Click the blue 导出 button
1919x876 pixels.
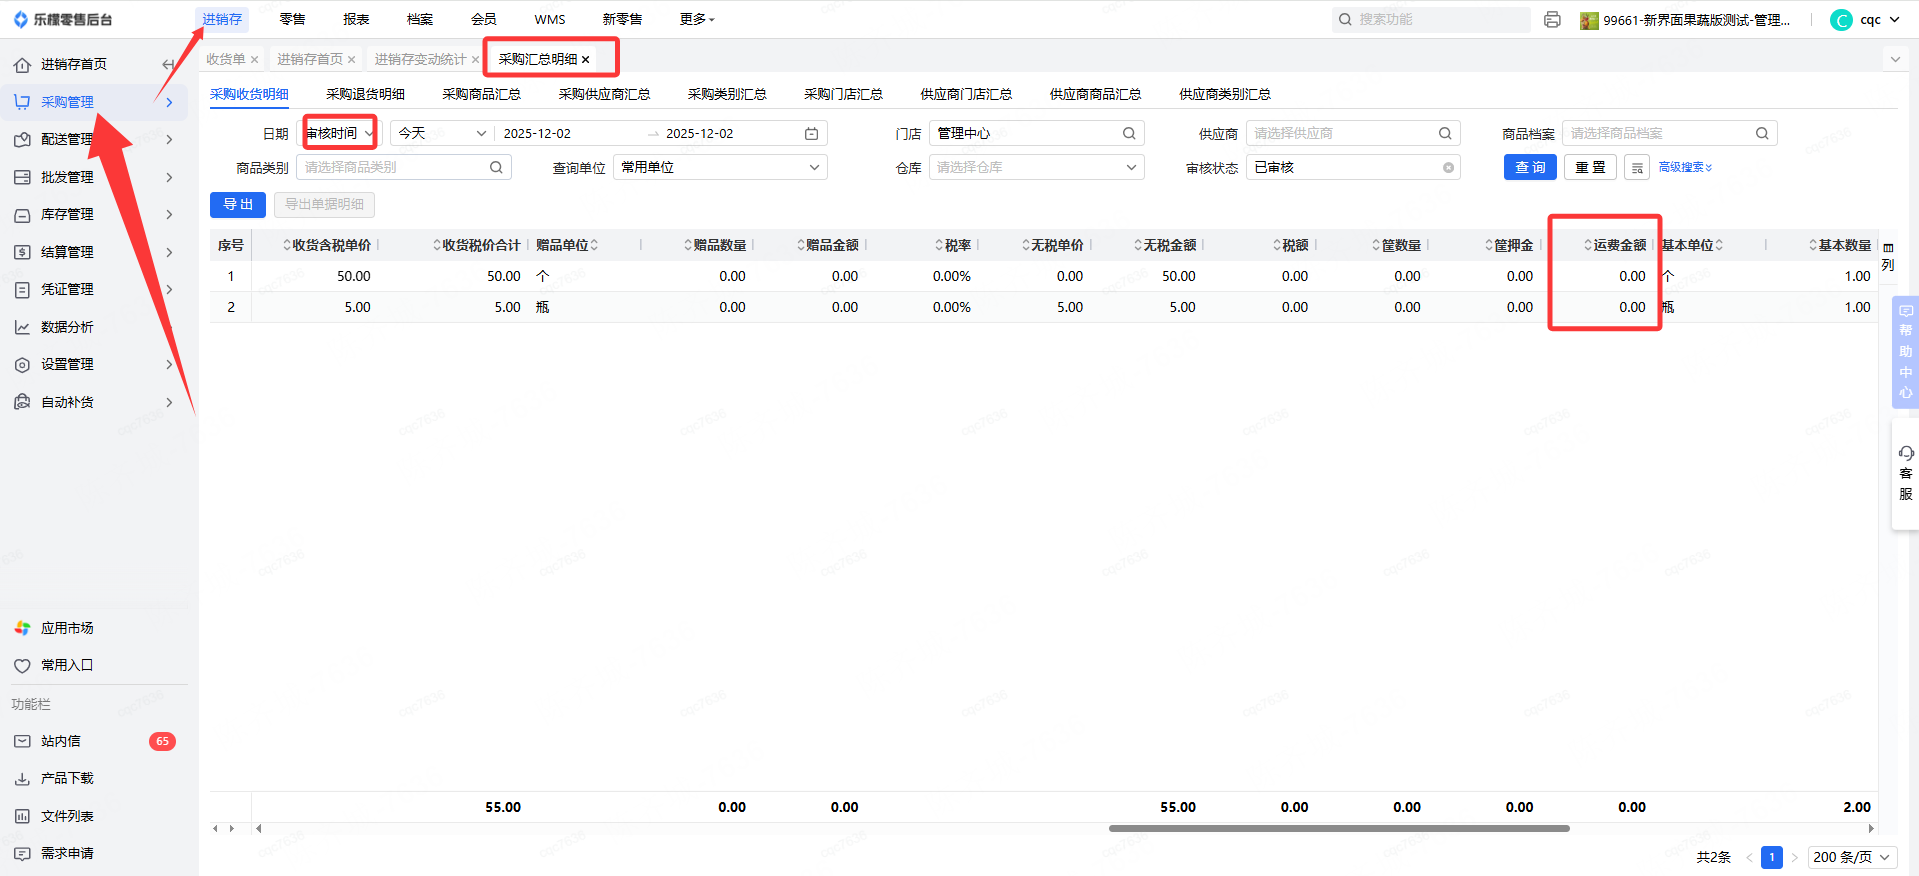point(238,204)
